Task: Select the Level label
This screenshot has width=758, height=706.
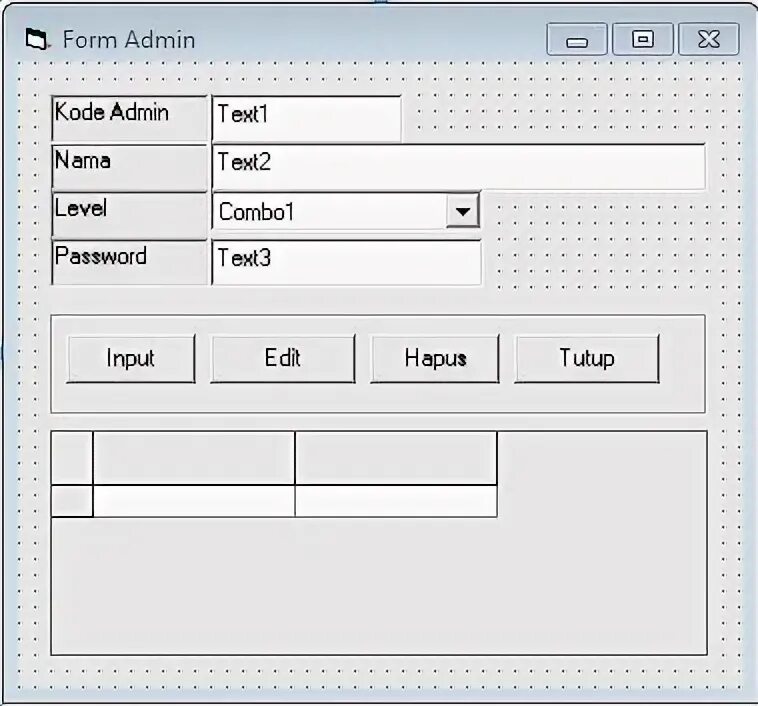Action: (x=129, y=215)
